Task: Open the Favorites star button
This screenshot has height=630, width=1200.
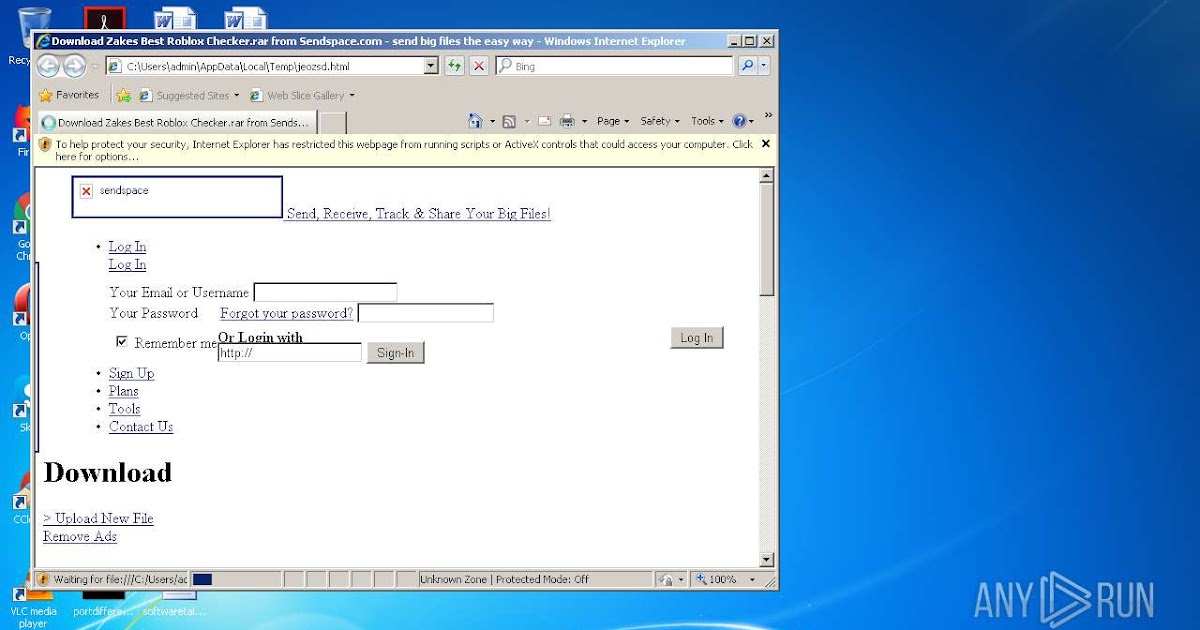Action: (69, 95)
